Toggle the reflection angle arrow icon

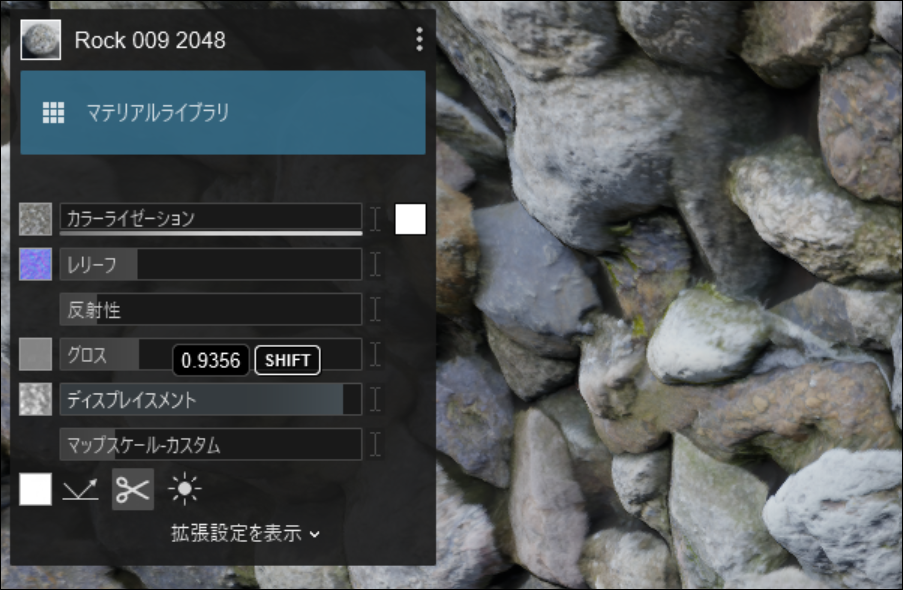[81, 489]
